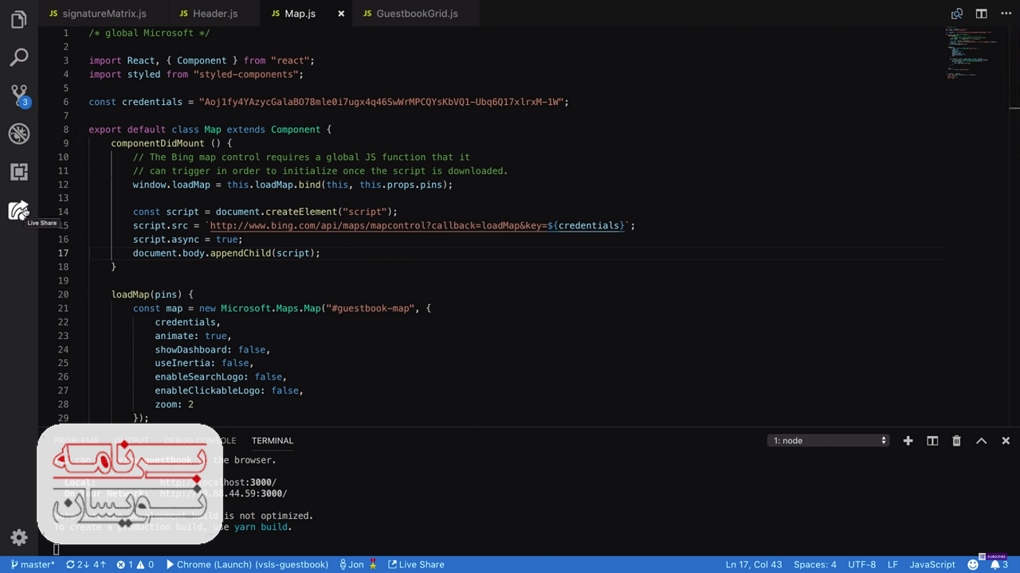Image resolution: width=1020 pixels, height=573 pixels.
Task: Toggle Problems panel via errors and warnings indicator
Action: pos(135,565)
